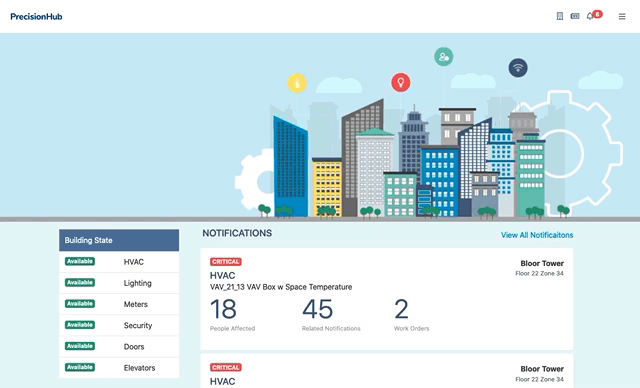Select the Lighting building state row
Screen dimensions: 640x388
(119, 283)
